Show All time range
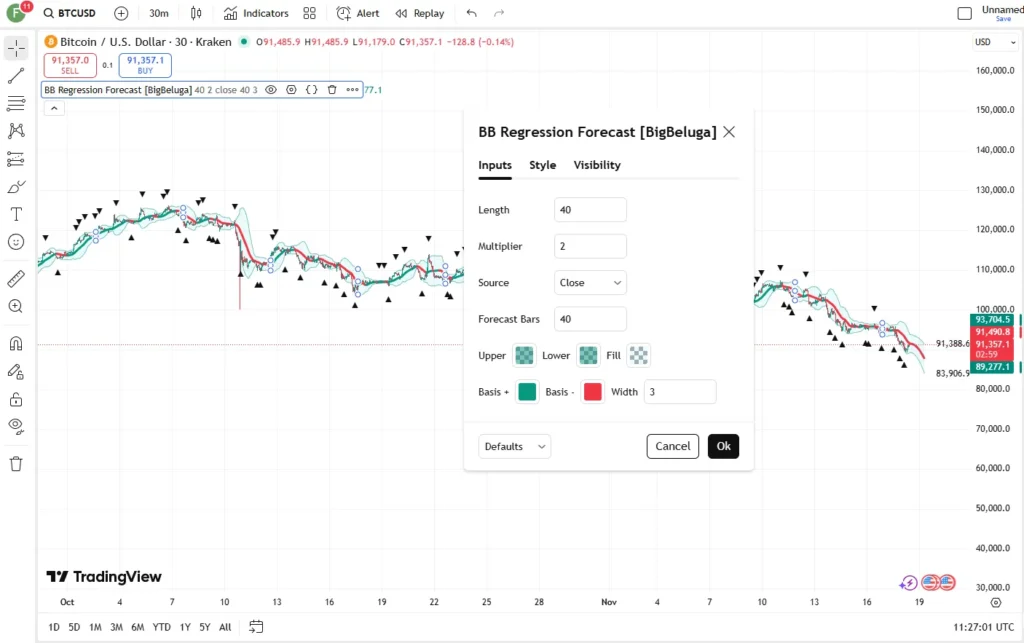The image size is (1024, 643). [225, 627]
